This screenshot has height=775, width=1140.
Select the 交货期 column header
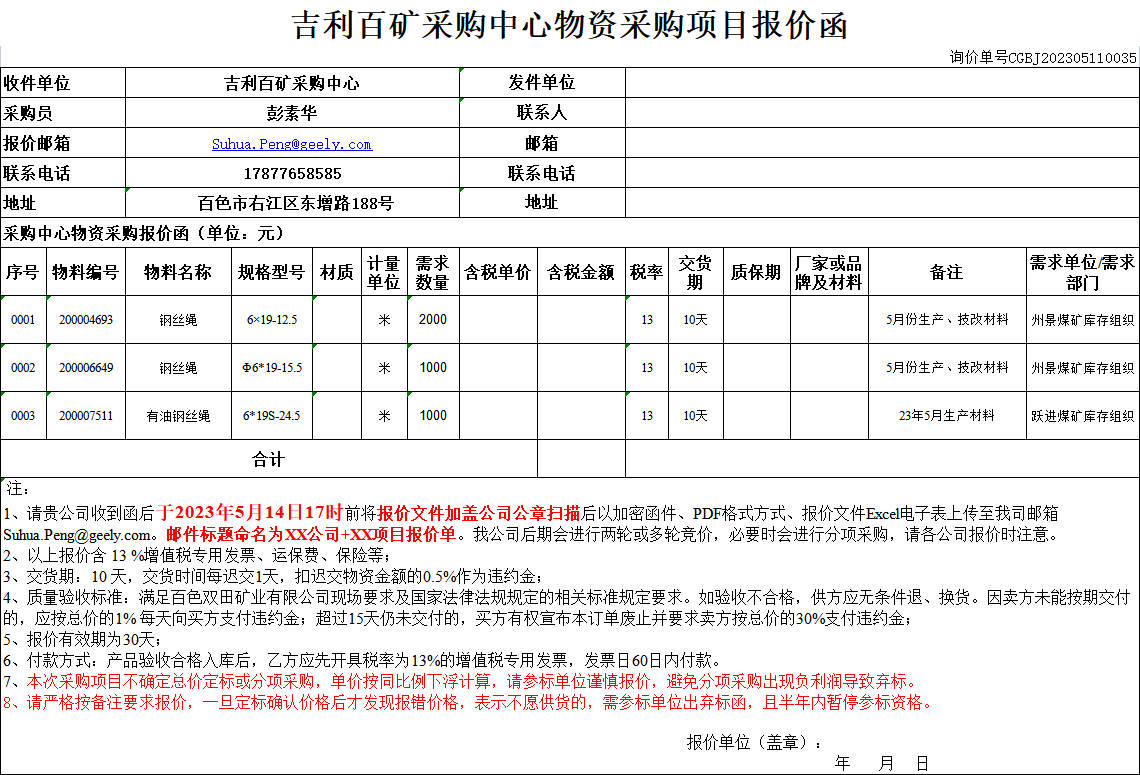point(695,272)
